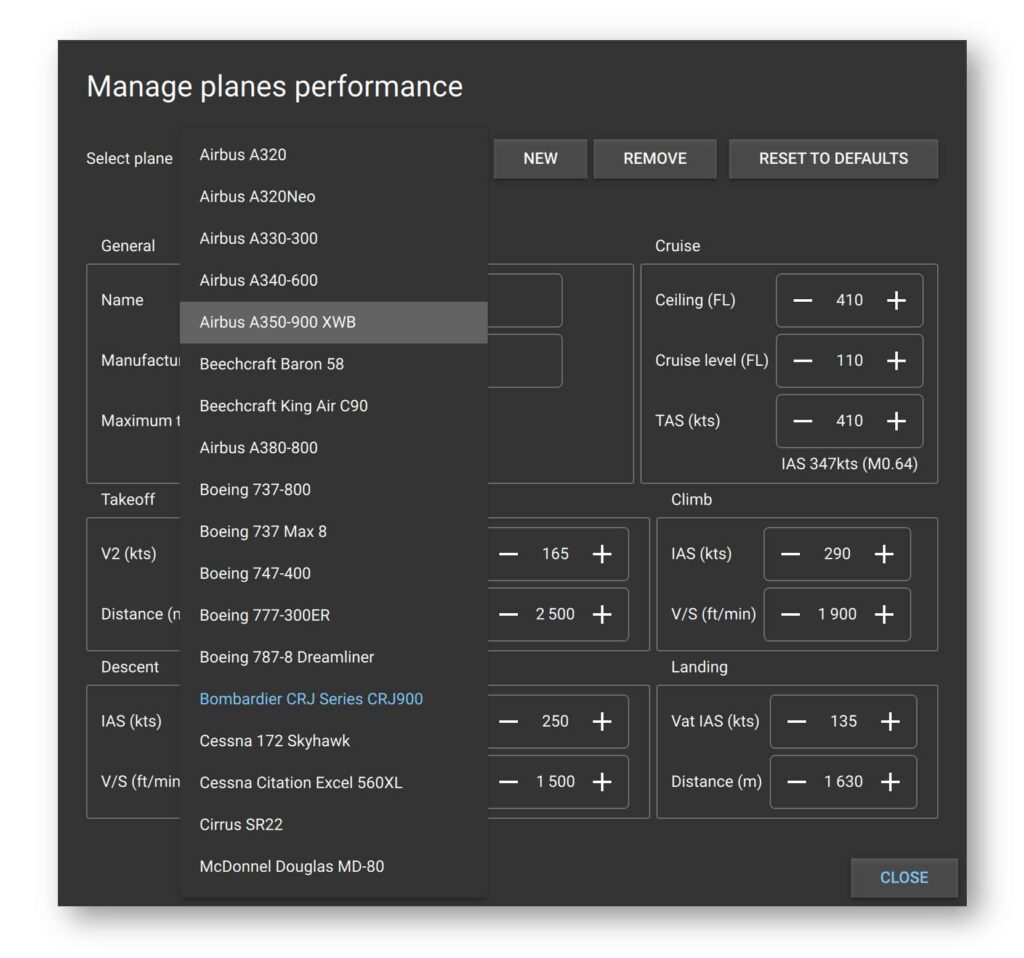Select Airbus A380-800 option

coord(334,447)
